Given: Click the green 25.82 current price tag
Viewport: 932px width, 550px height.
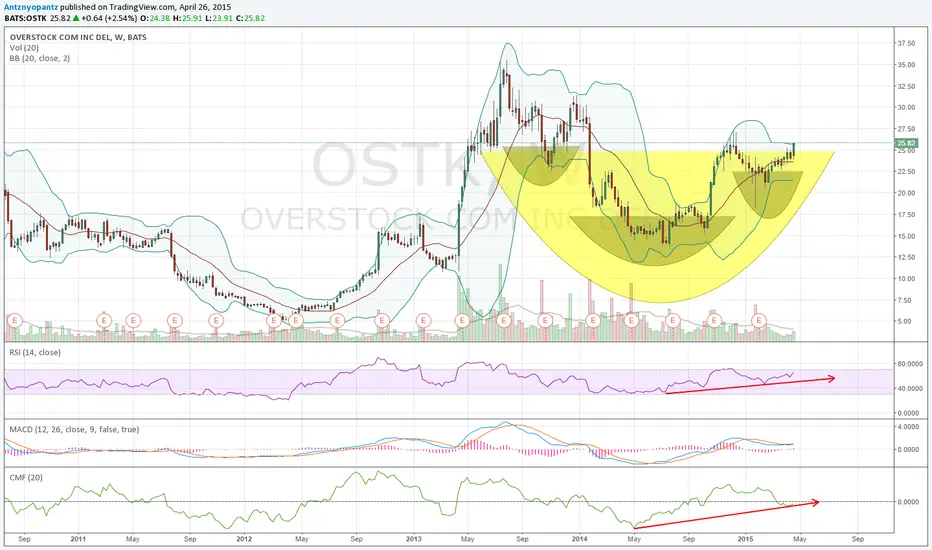Looking at the screenshot, I should pos(906,143).
